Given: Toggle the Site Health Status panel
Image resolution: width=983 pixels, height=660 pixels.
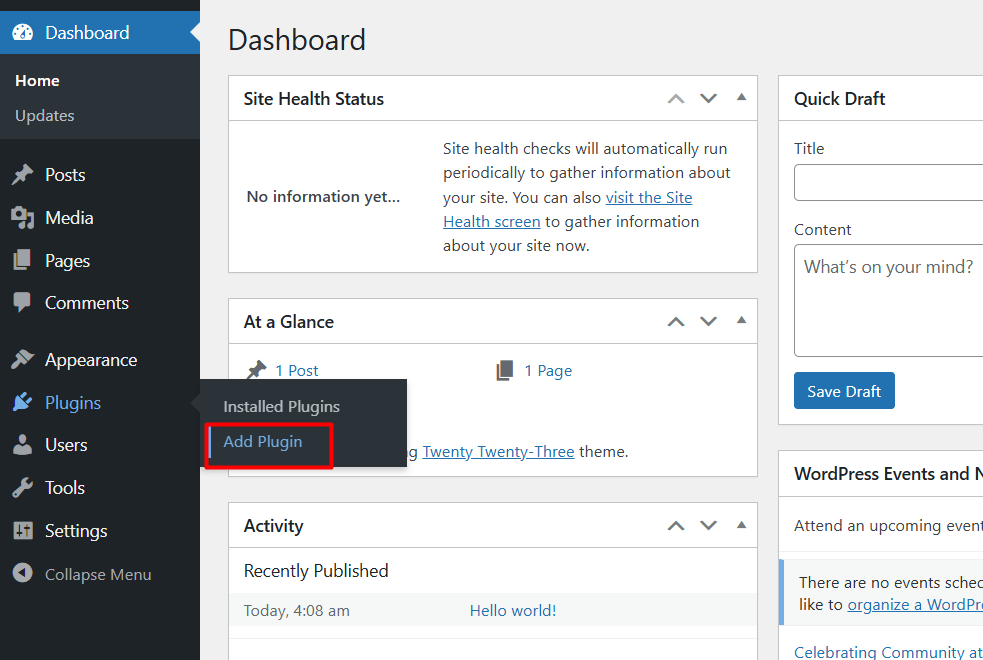Looking at the screenshot, I should [741, 98].
